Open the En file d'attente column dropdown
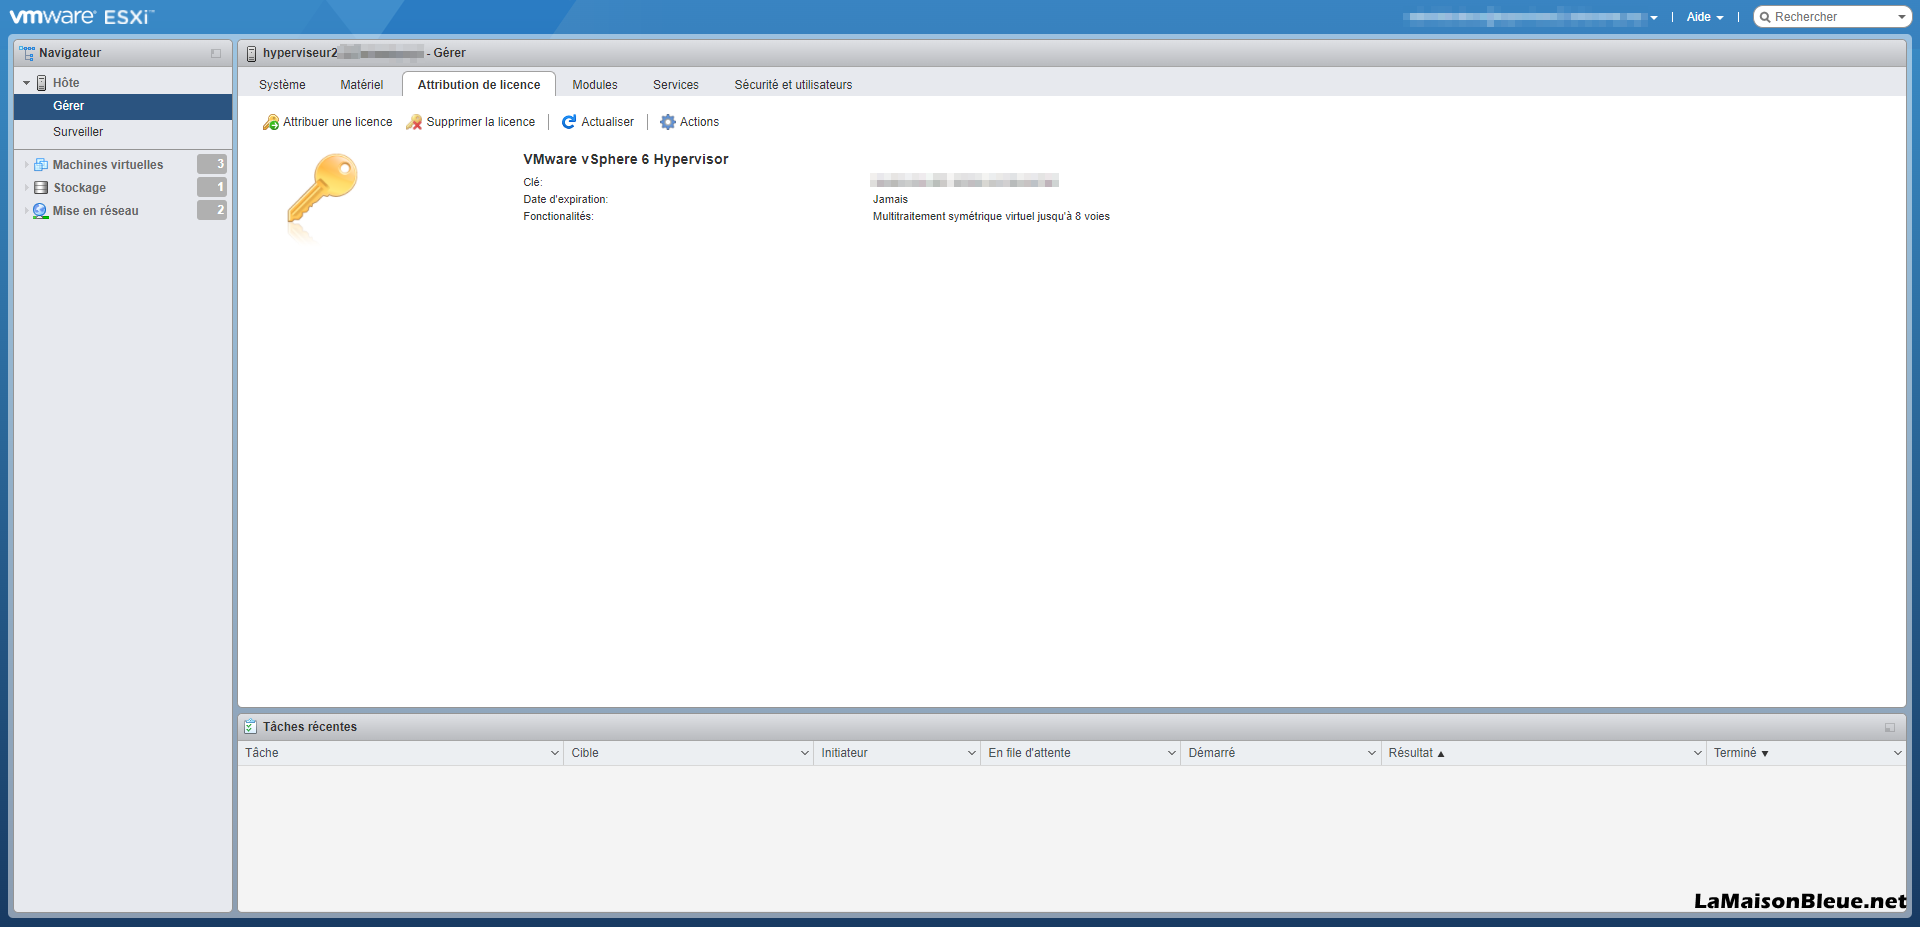The width and height of the screenshot is (1920, 927). [1172, 753]
